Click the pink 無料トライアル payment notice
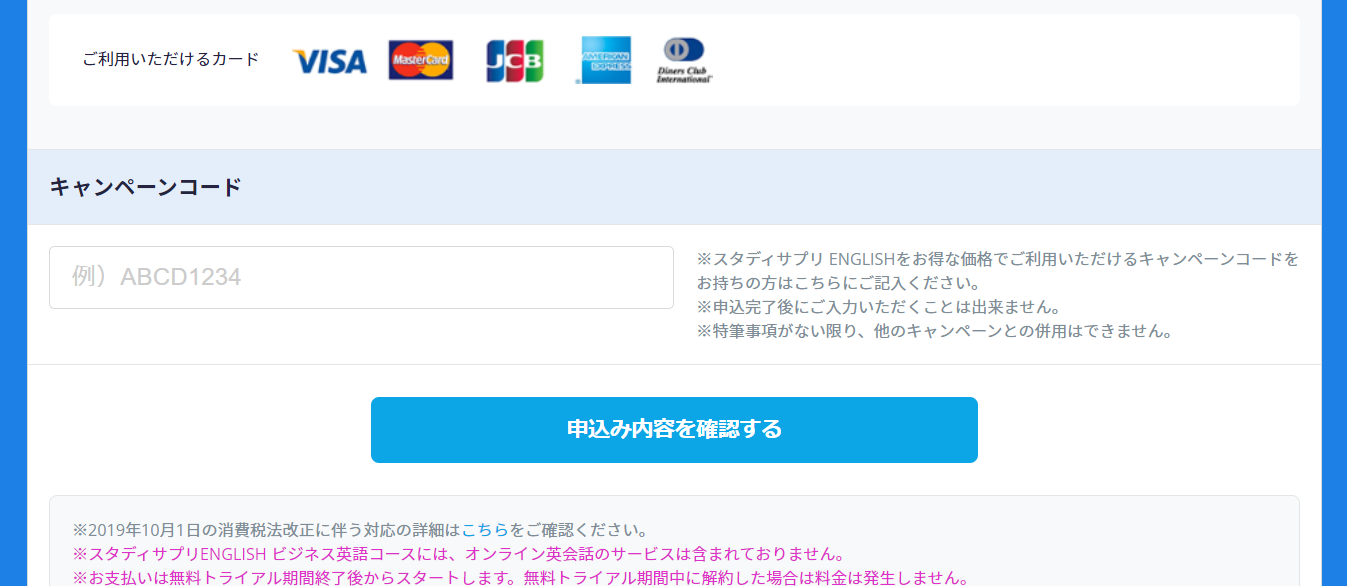Viewport: 1347px width, 586px height. 520,578
